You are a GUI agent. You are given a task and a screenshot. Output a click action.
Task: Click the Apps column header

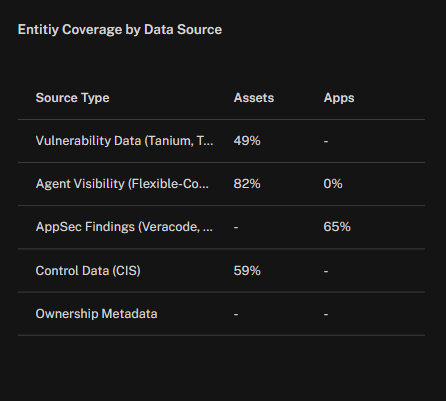pos(339,98)
